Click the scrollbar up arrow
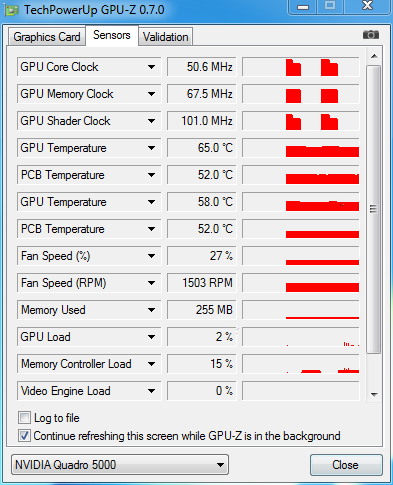 374,56
